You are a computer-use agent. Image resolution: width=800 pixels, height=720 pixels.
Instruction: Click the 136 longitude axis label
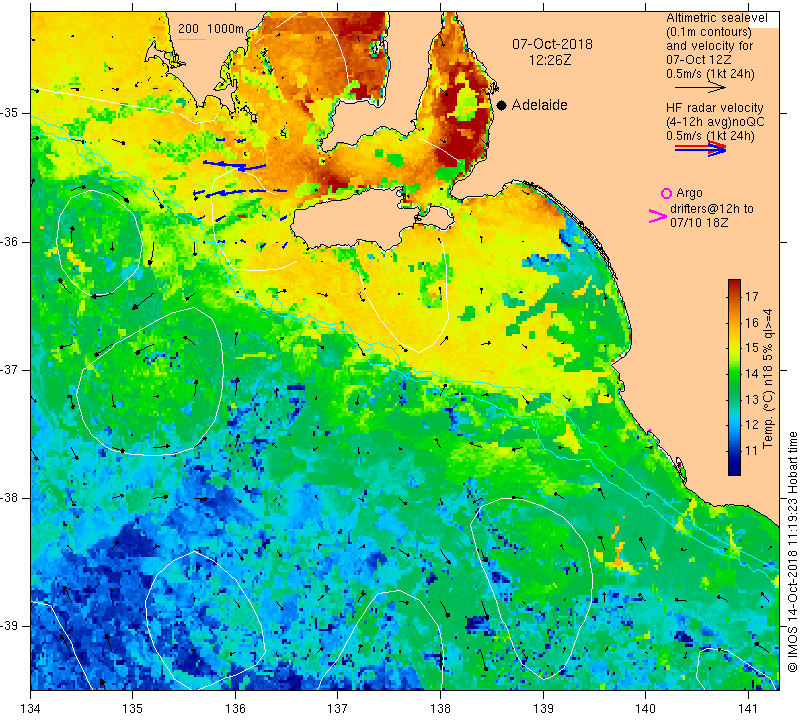235,709
